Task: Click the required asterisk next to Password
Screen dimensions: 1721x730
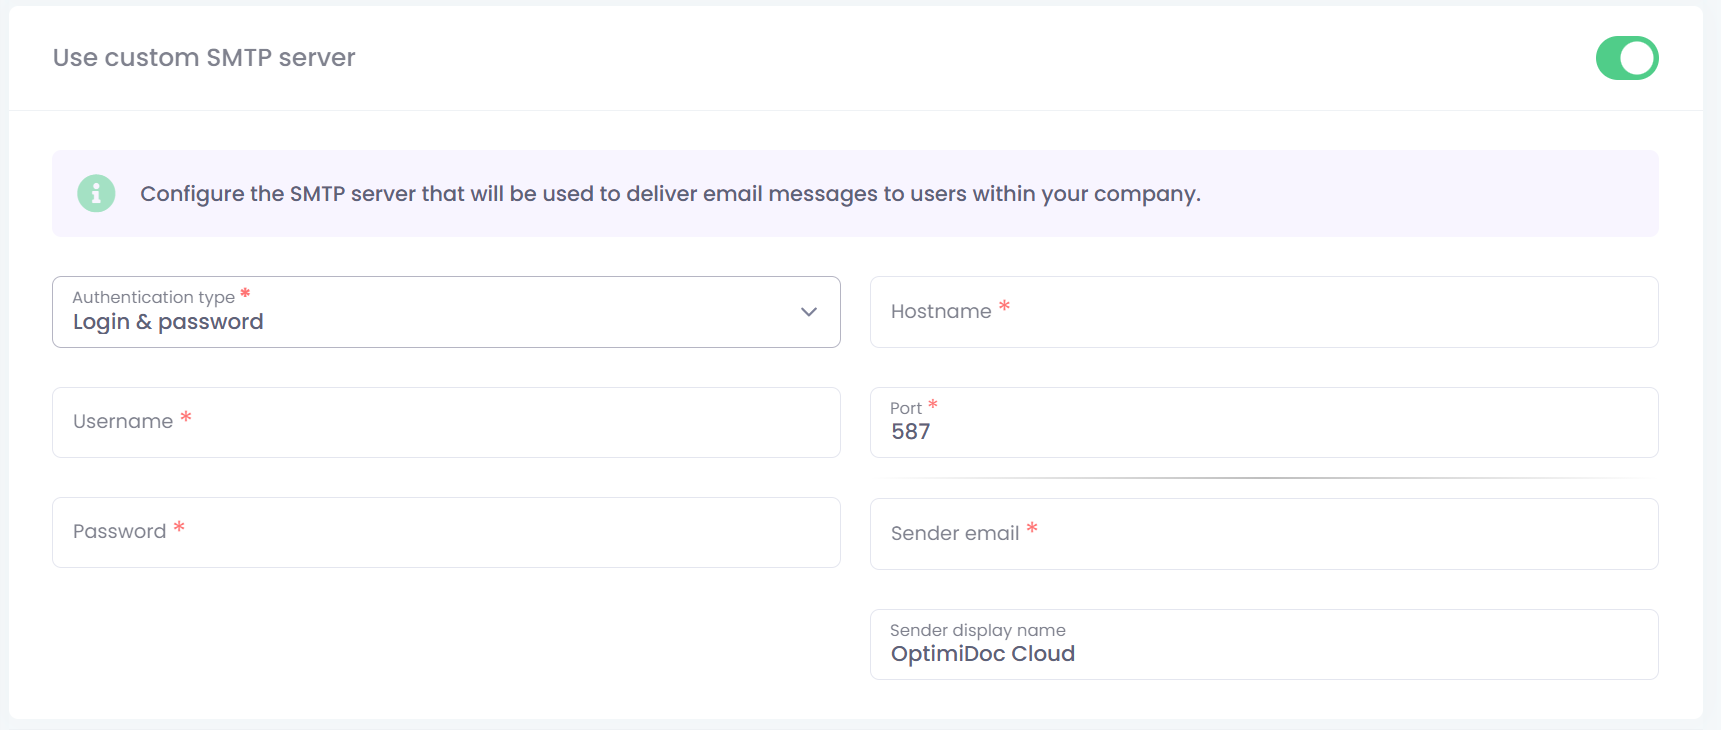Action: (179, 527)
